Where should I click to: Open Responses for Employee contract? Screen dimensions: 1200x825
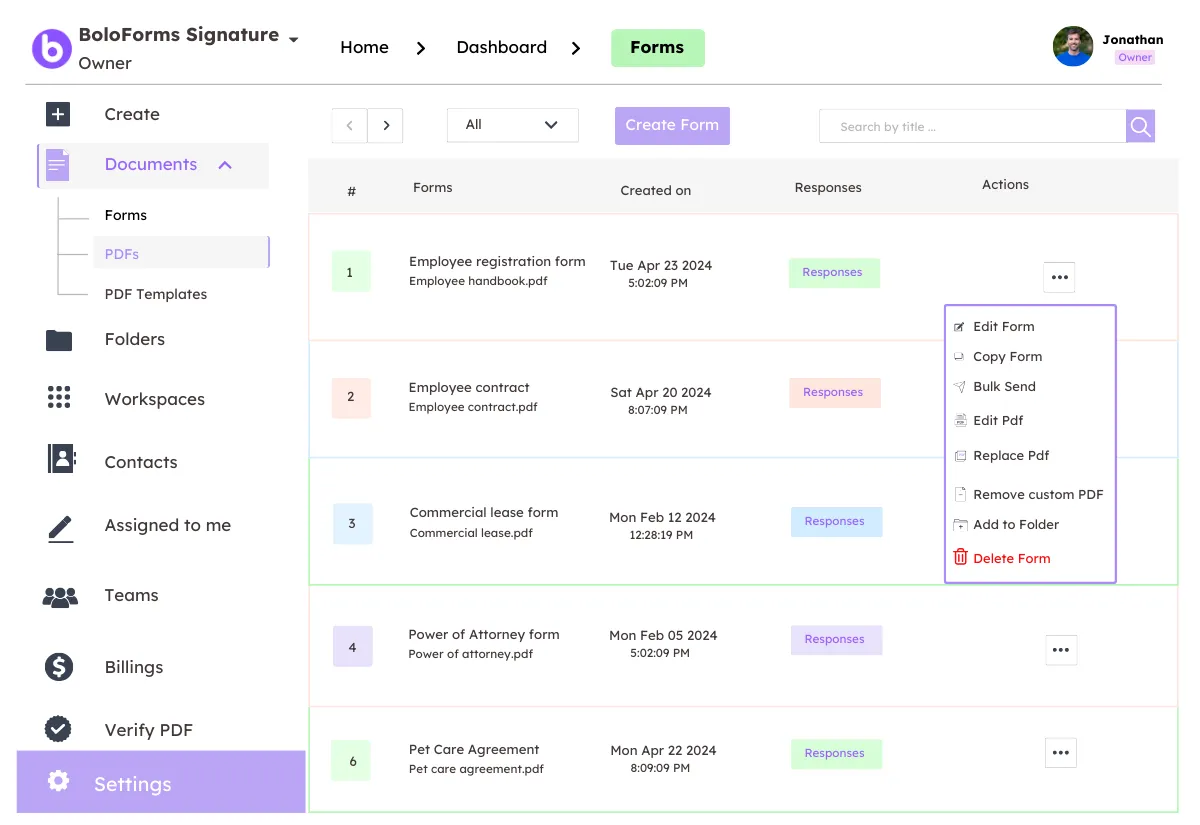point(833,393)
